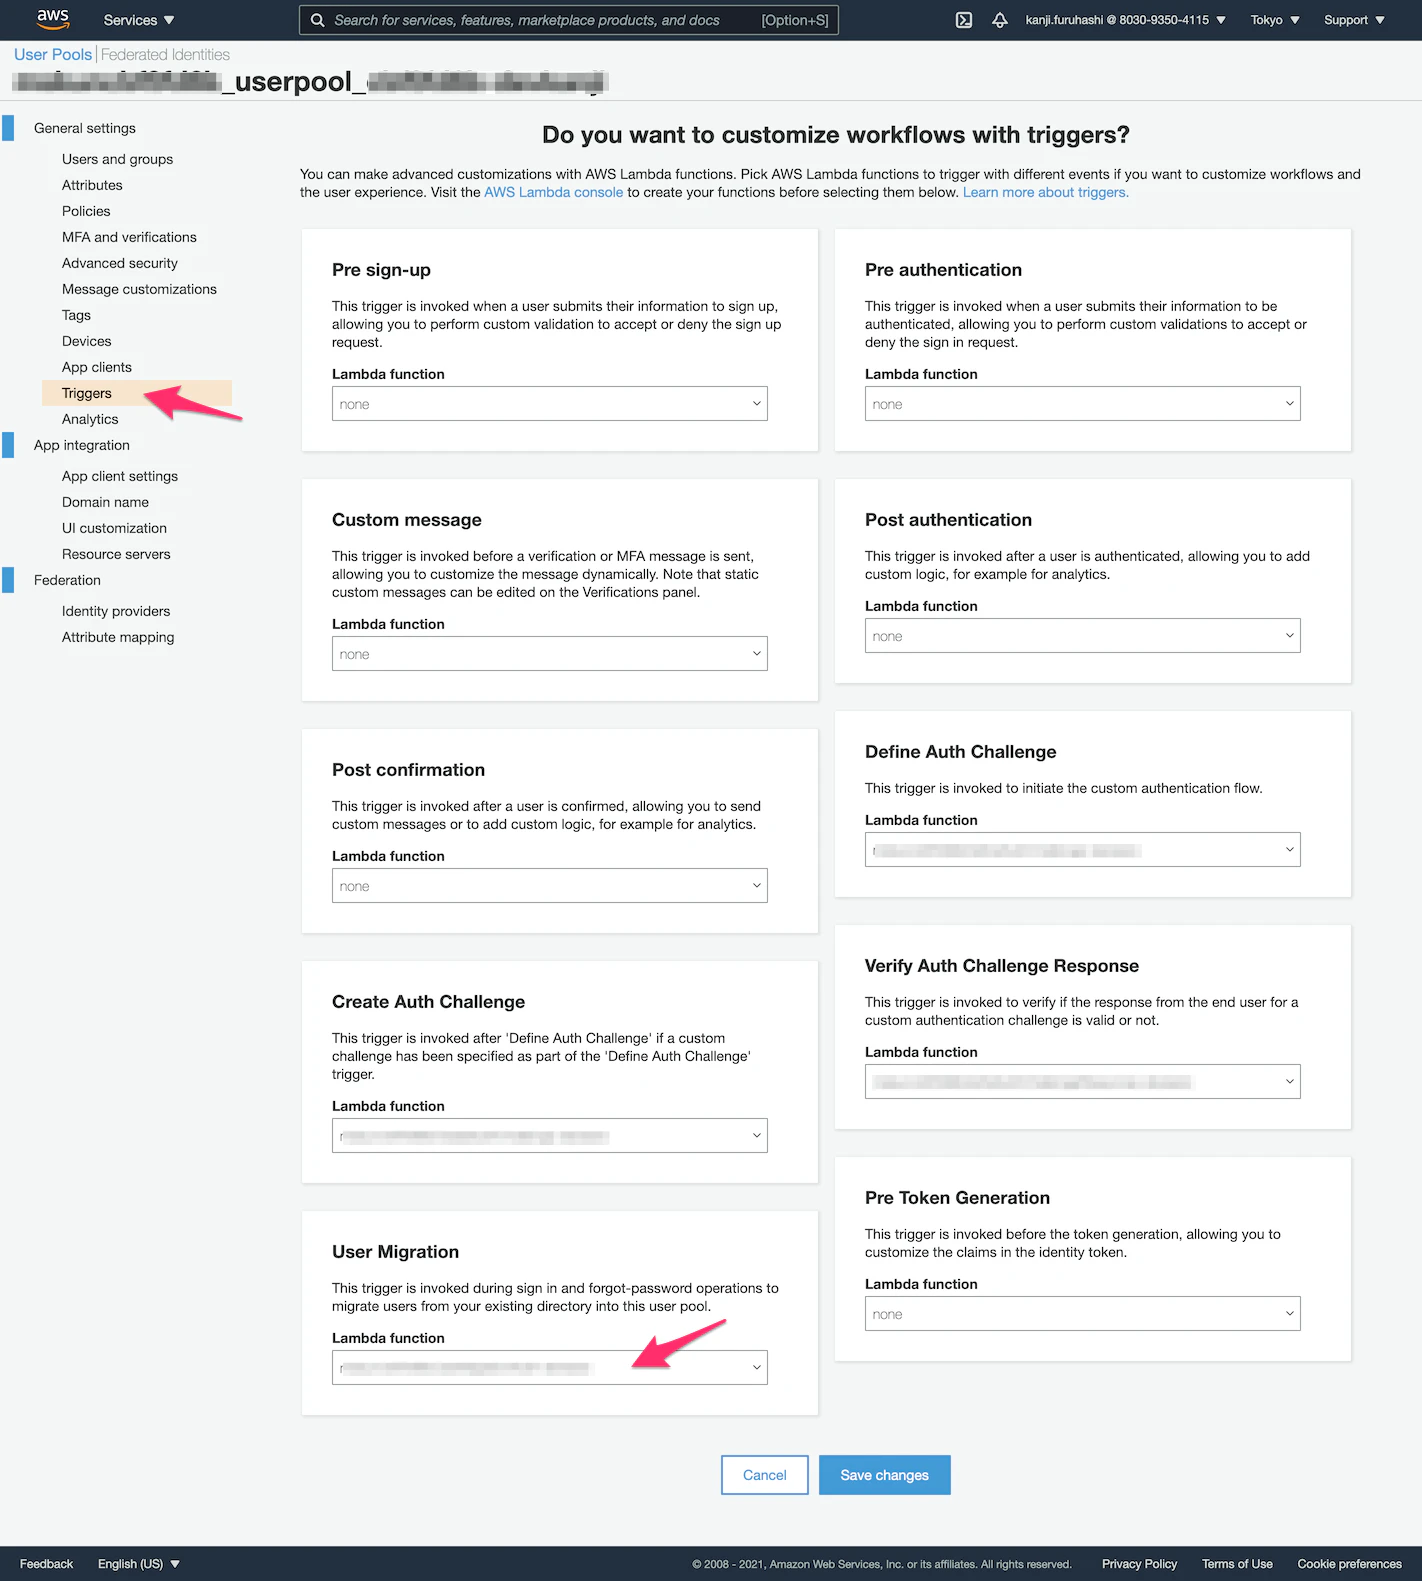
Task: Open Attributes settings
Action: pos(92,185)
